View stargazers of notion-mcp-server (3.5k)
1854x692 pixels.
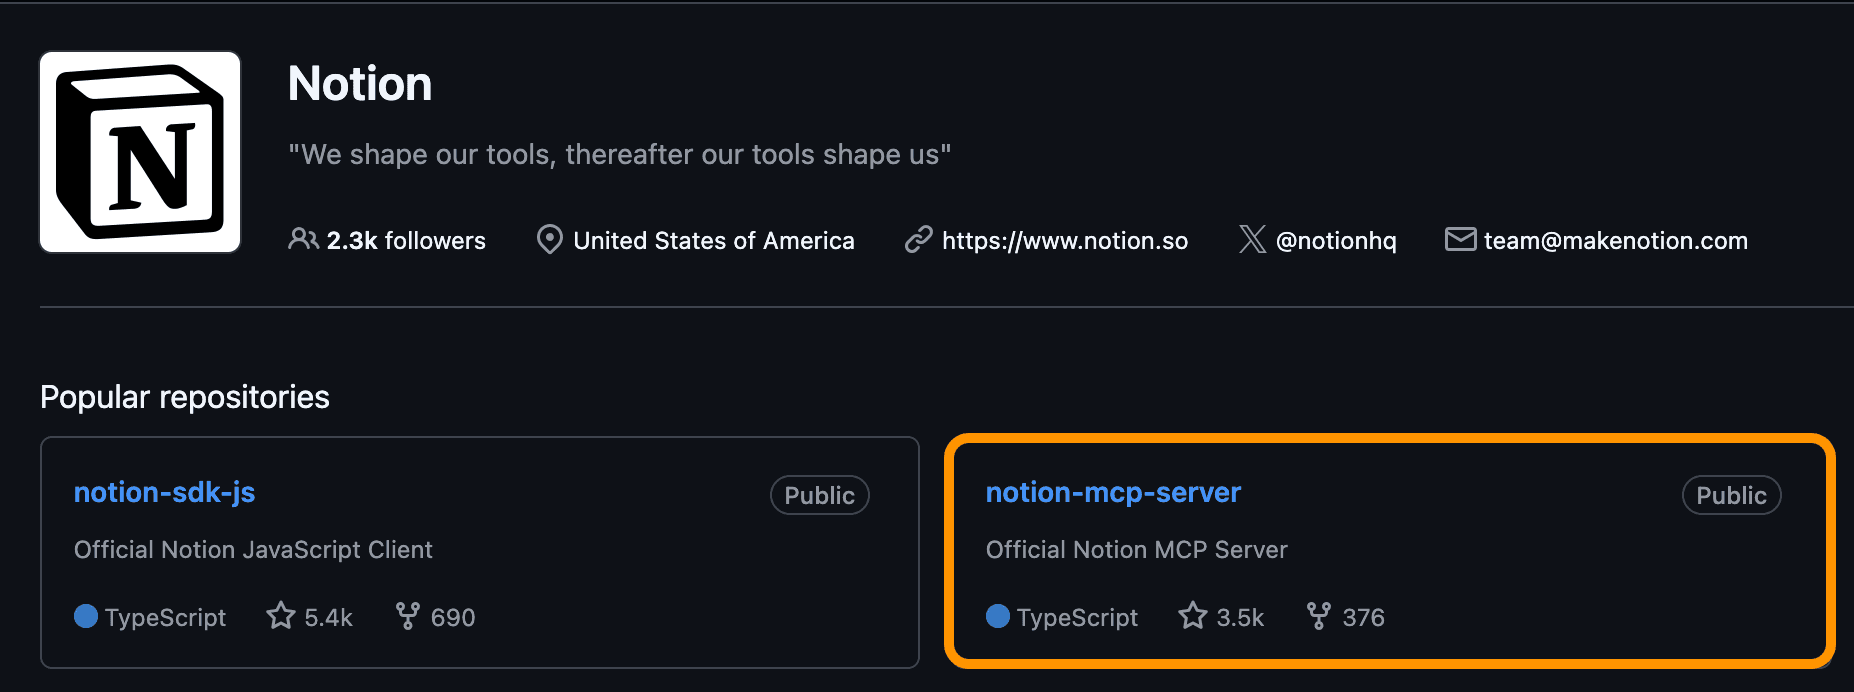[1222, 617]
